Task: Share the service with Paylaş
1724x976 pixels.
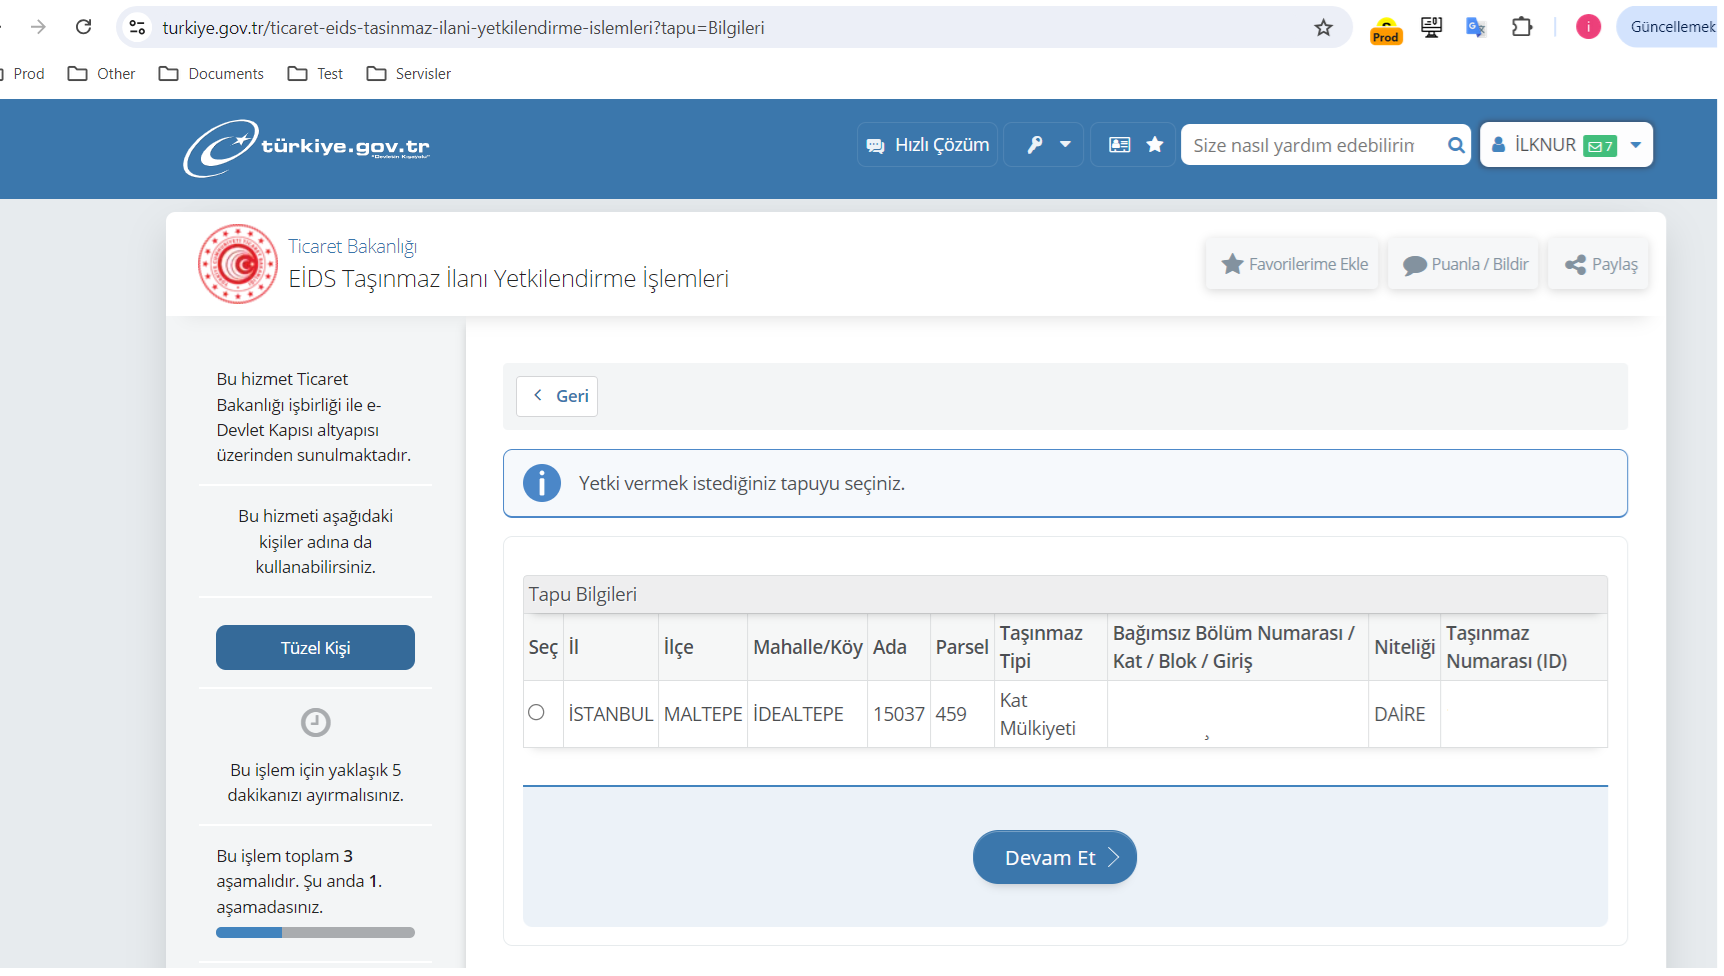Action: 1599,264
